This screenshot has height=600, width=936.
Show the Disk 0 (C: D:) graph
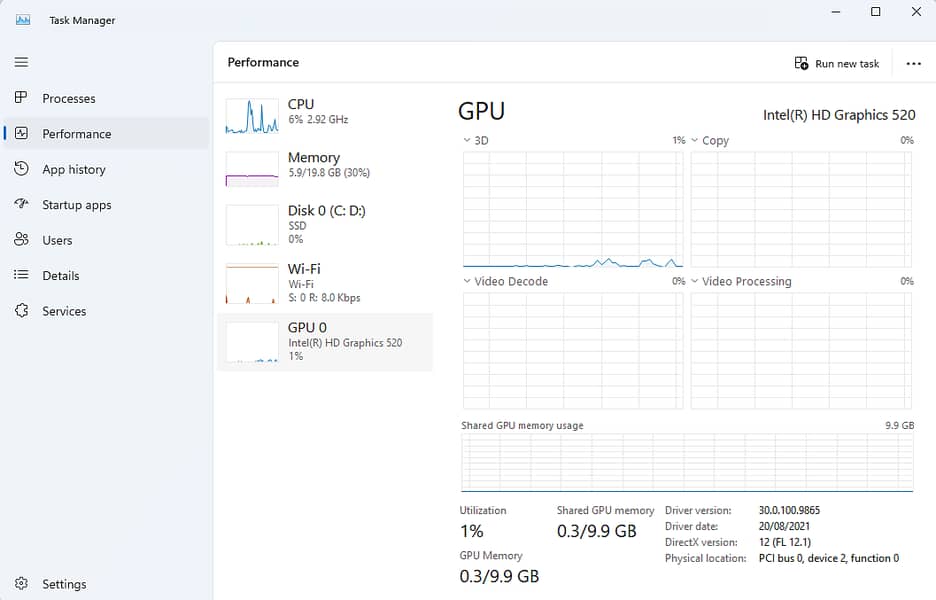click(x=252, y=225)
